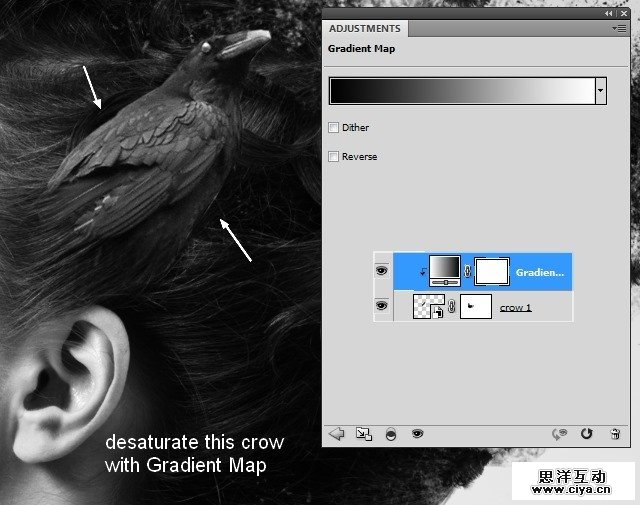Reset adjustment to defaults icon

tap(587, 434)
